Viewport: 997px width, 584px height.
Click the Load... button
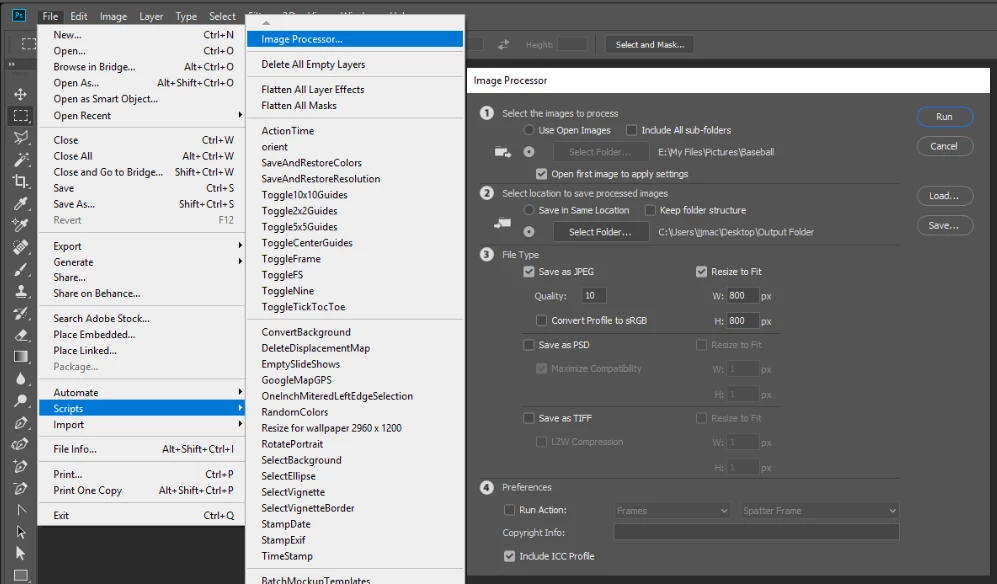[x=944, y=196]
